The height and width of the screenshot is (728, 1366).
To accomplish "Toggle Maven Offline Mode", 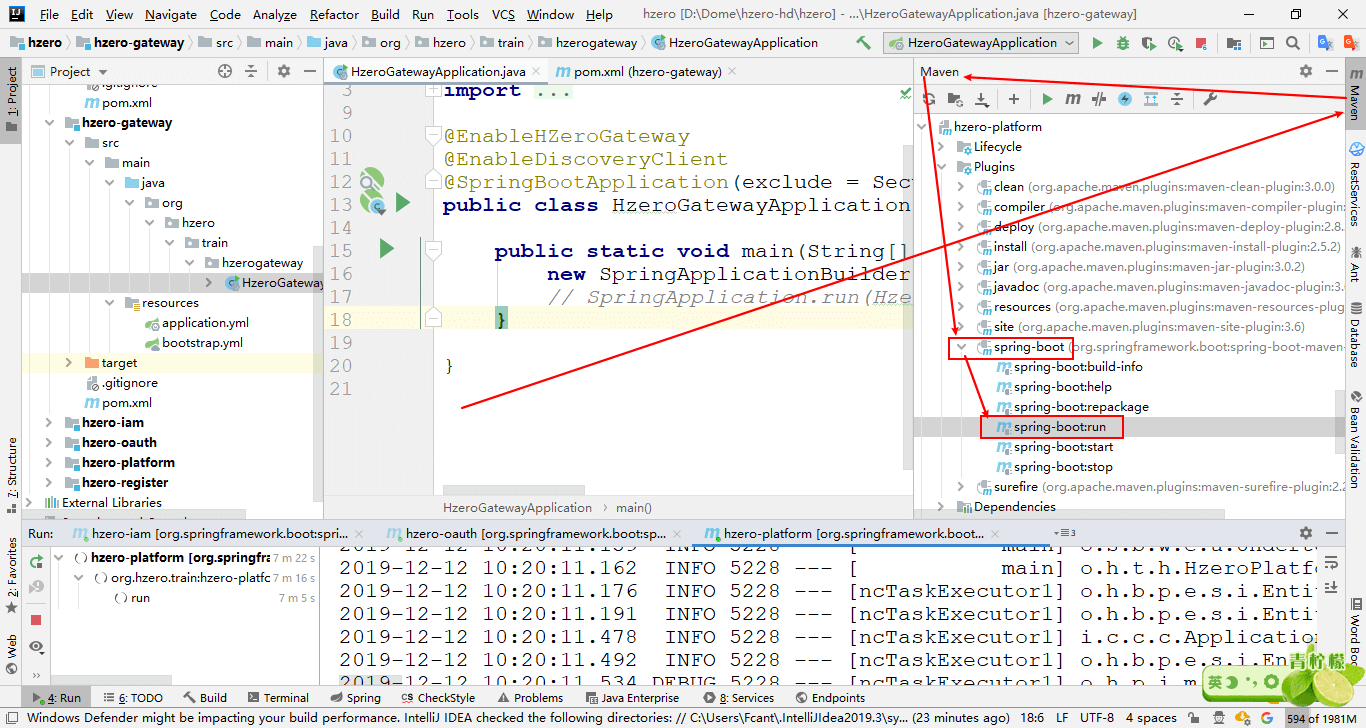I will 1099,99.
